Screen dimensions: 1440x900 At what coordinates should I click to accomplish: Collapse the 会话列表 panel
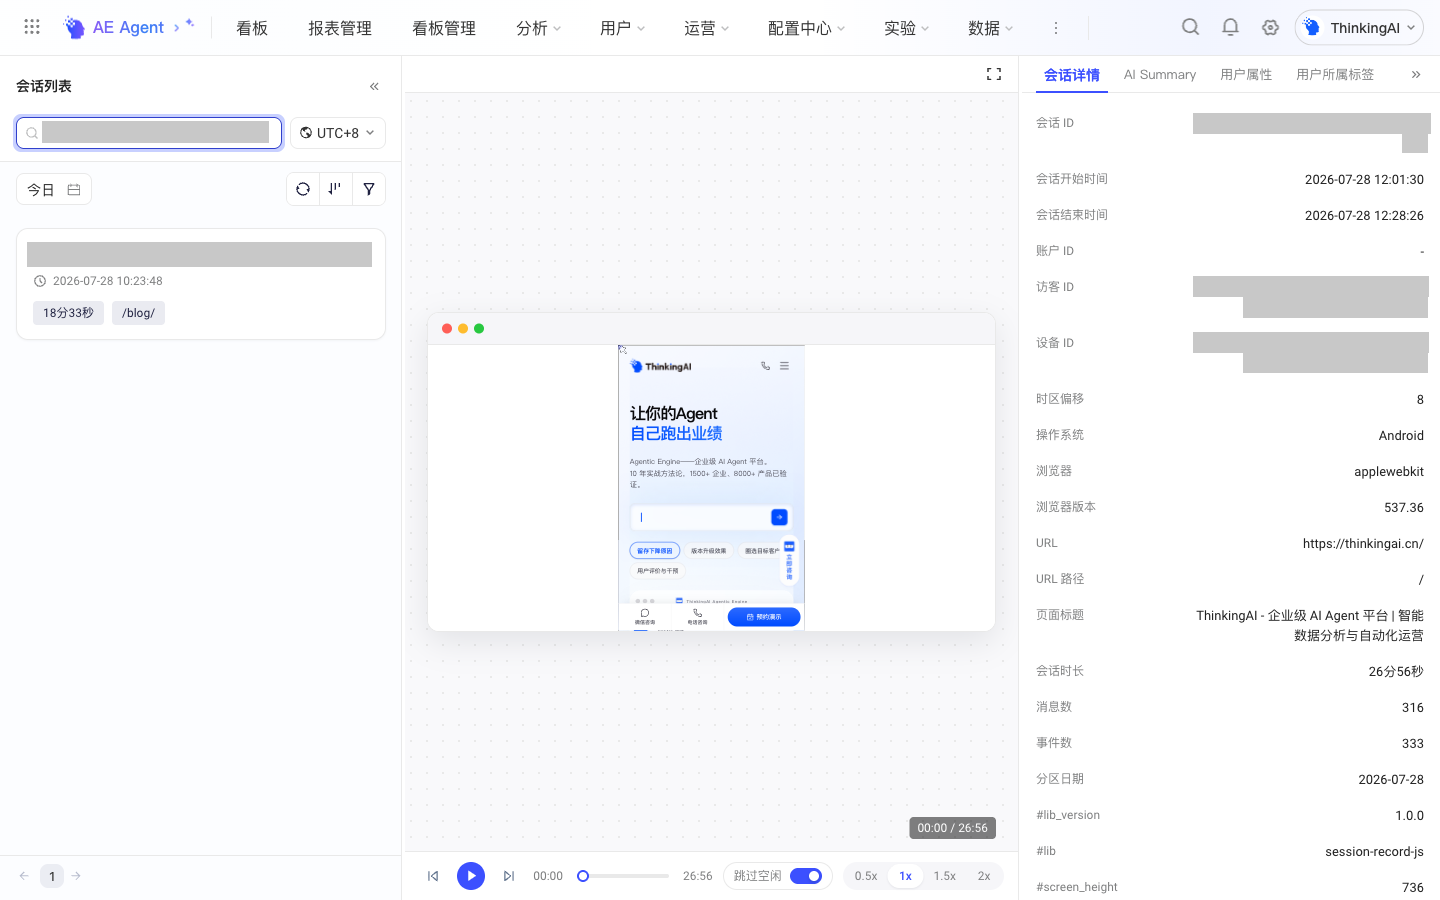point(374,86)
